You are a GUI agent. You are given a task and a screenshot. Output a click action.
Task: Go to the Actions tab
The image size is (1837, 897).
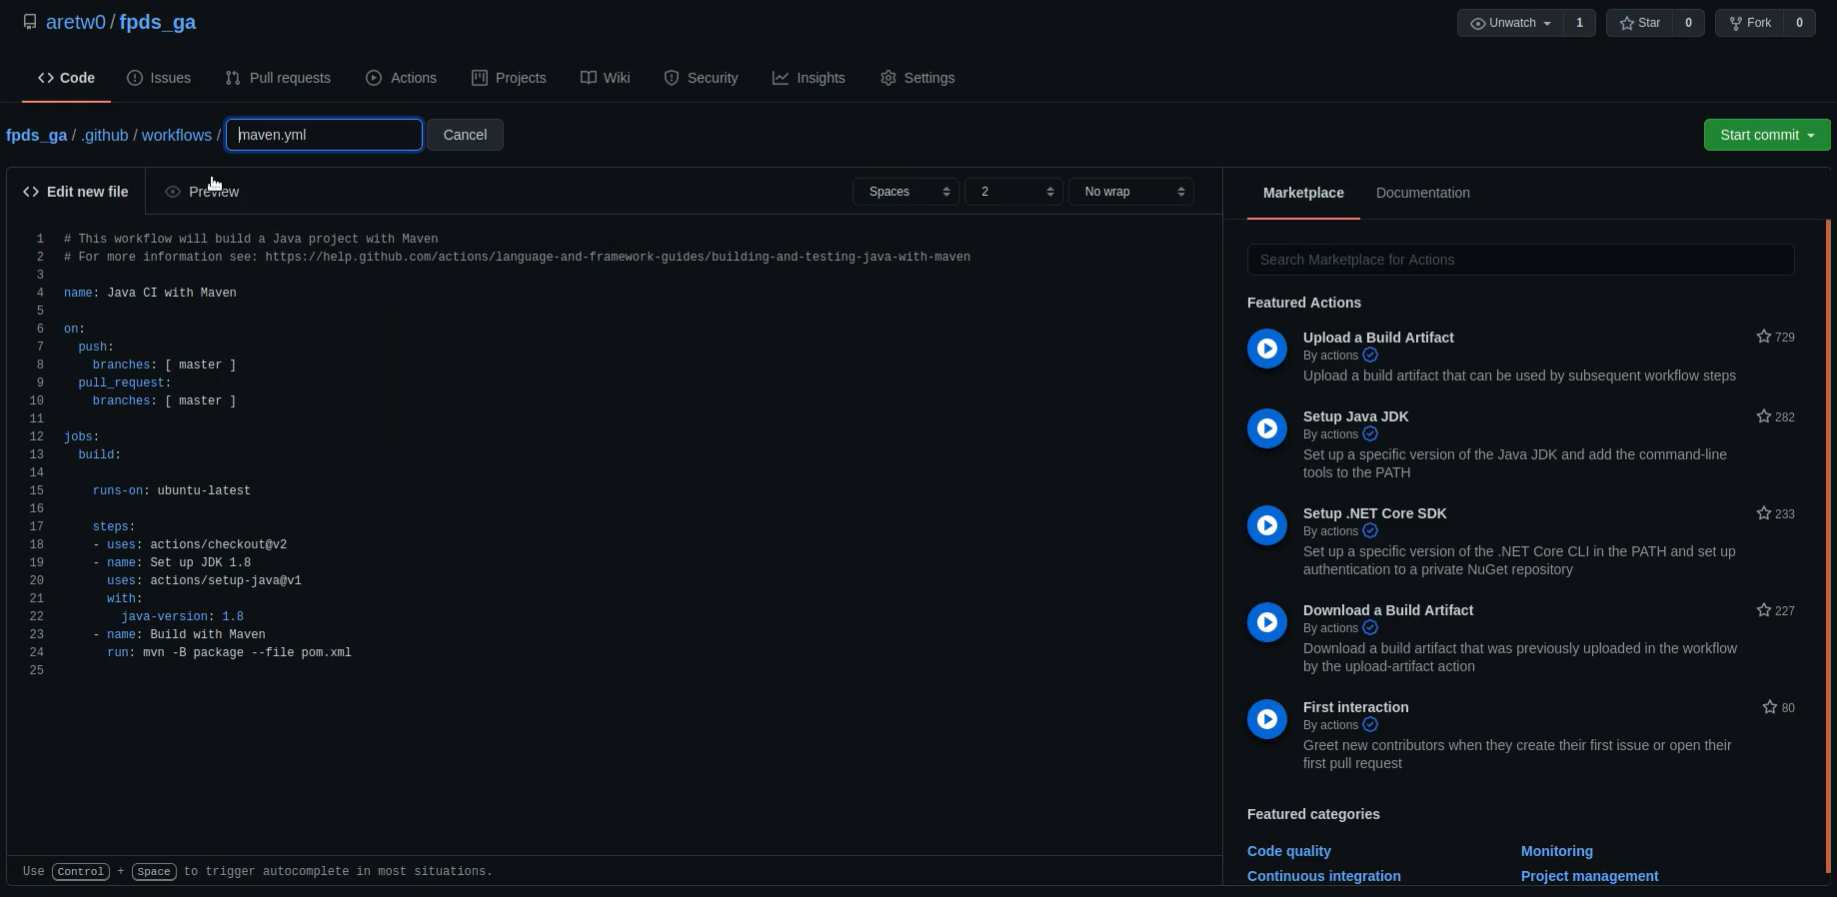click(x=401, y=78)
